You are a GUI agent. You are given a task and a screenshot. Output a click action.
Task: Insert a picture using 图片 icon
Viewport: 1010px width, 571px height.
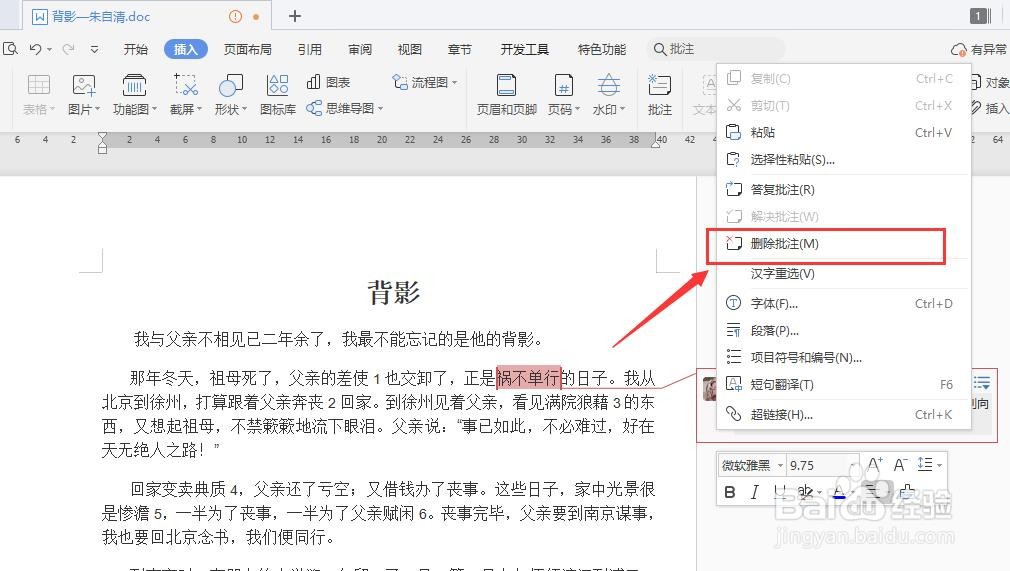click(x=84, y=85)
